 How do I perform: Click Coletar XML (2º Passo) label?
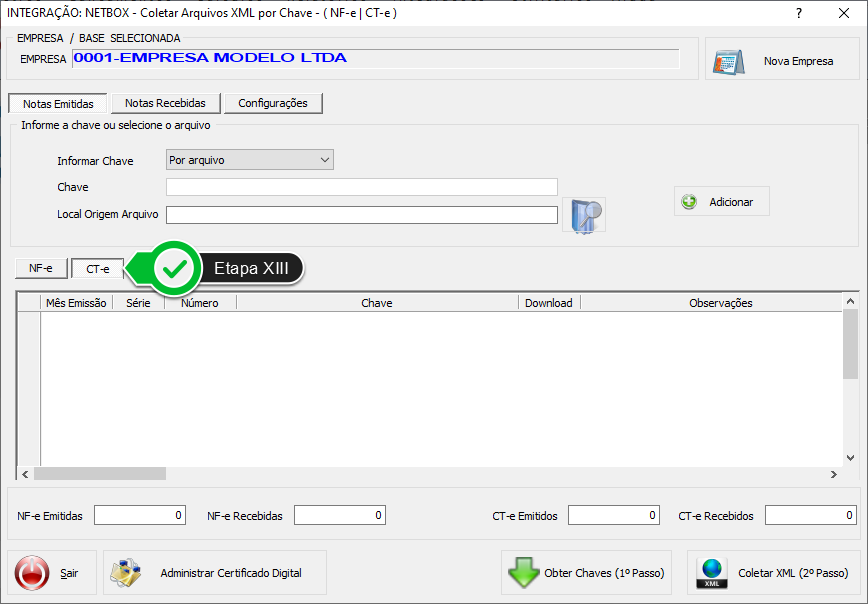pos(793,573)
